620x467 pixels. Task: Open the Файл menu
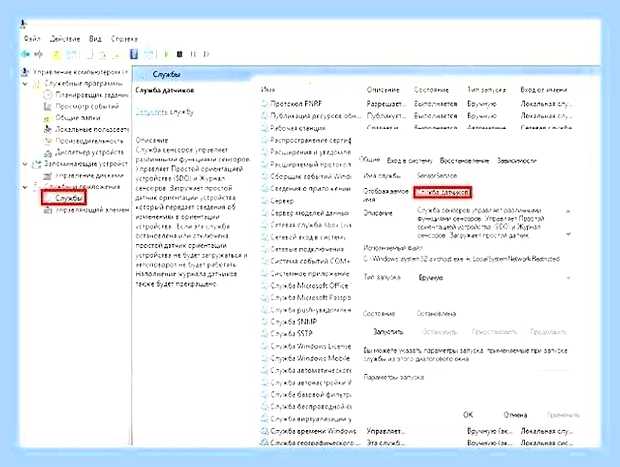[x=32, y=39]
